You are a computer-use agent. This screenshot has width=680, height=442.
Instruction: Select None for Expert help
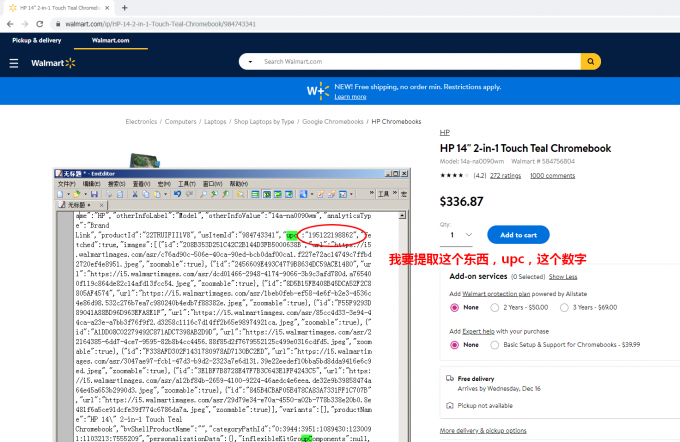[x=454, y=345]
